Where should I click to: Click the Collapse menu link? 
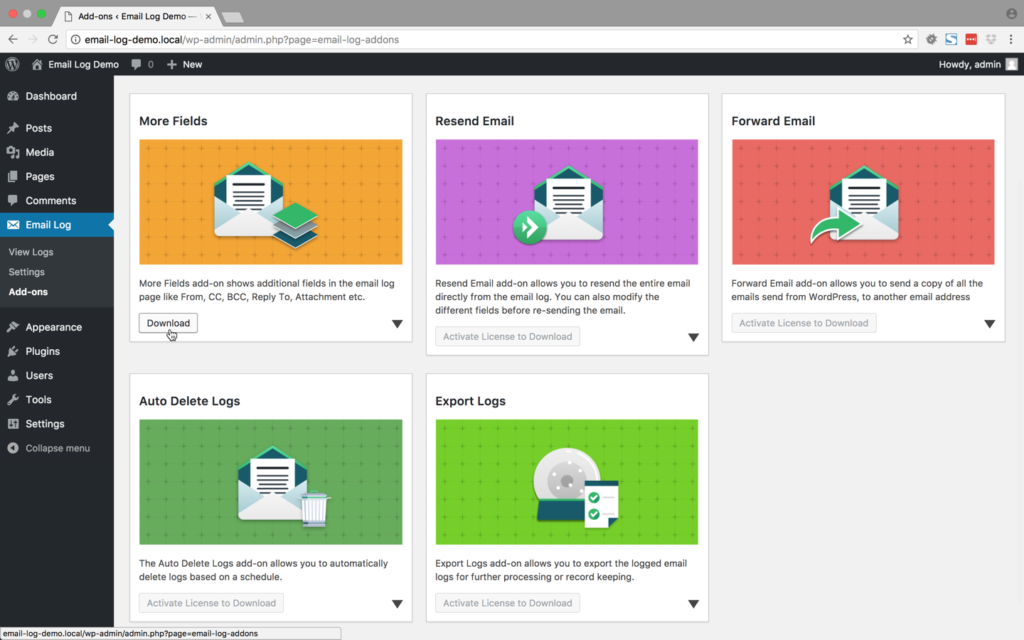pyautogui.click(x=57, y=448)
